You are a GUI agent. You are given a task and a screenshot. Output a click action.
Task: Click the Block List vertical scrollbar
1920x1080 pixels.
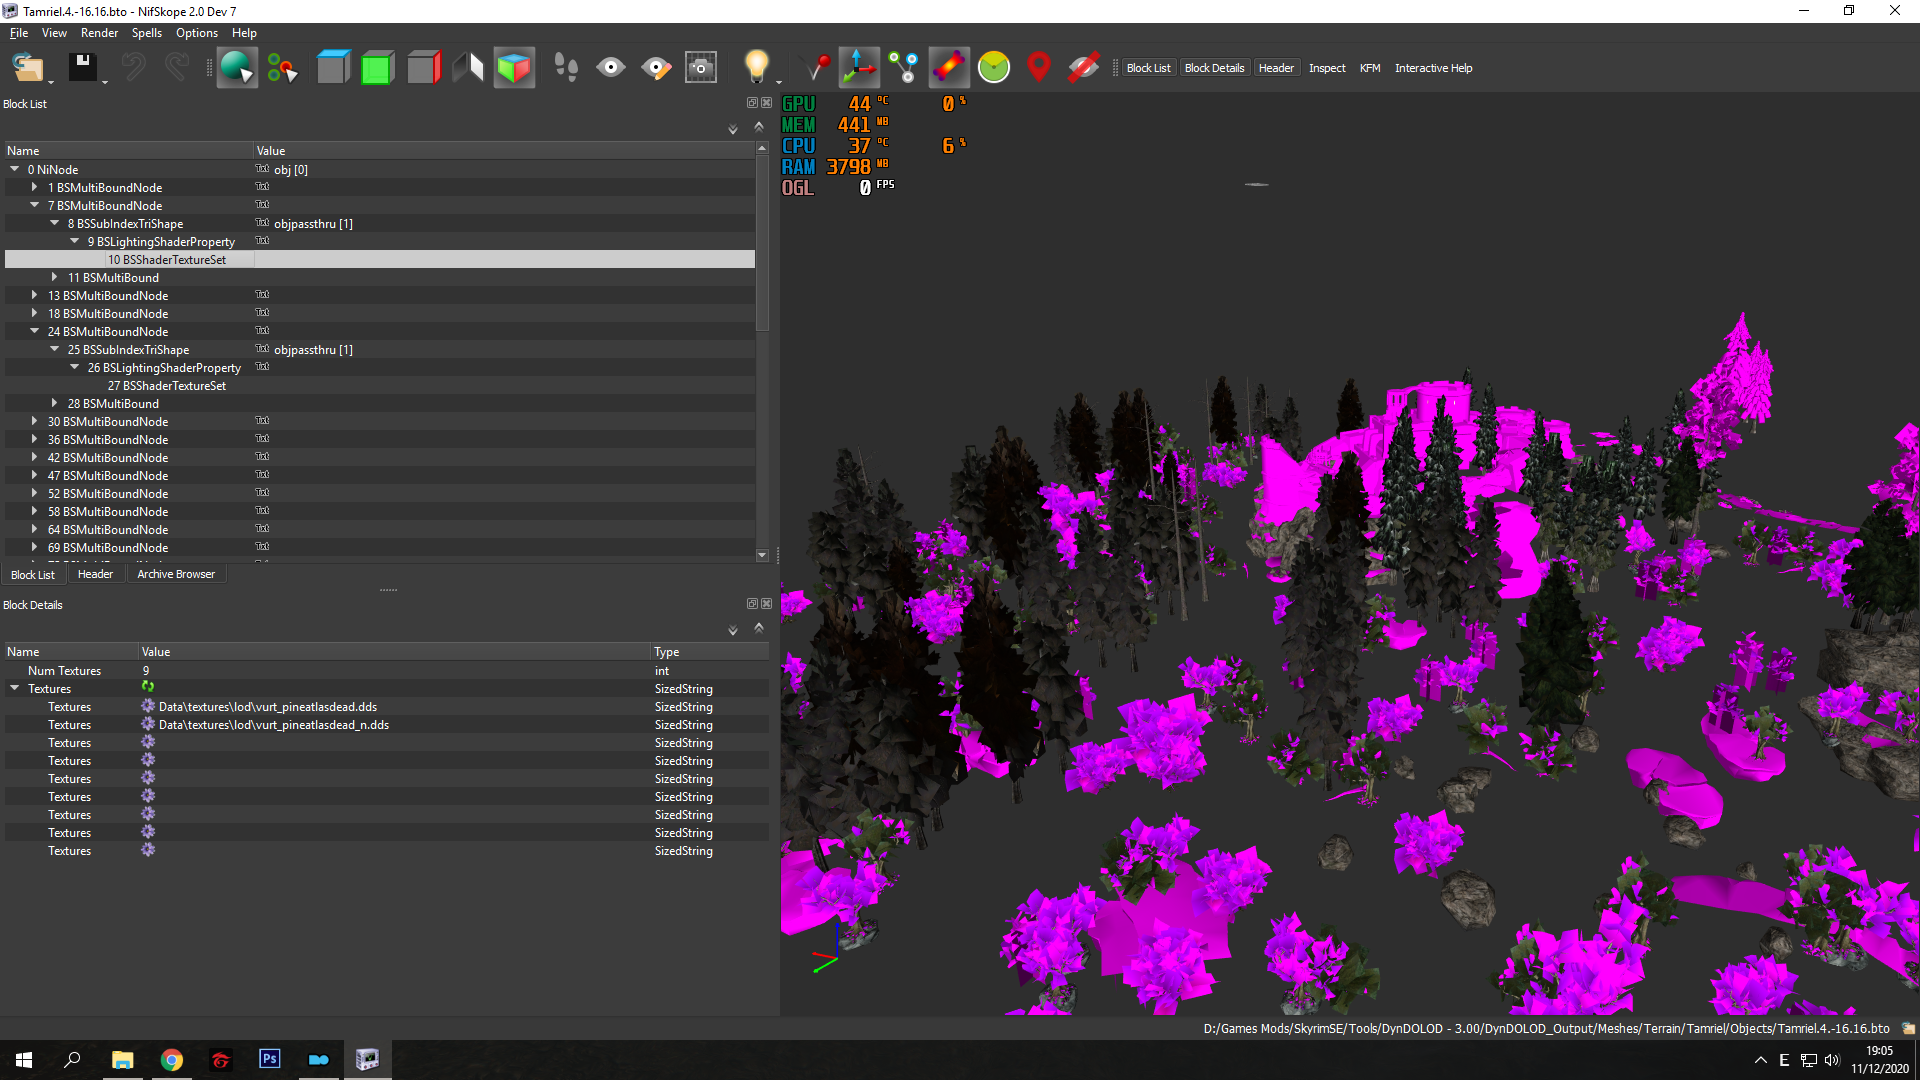pyautogui.click(x=762, y=242)
